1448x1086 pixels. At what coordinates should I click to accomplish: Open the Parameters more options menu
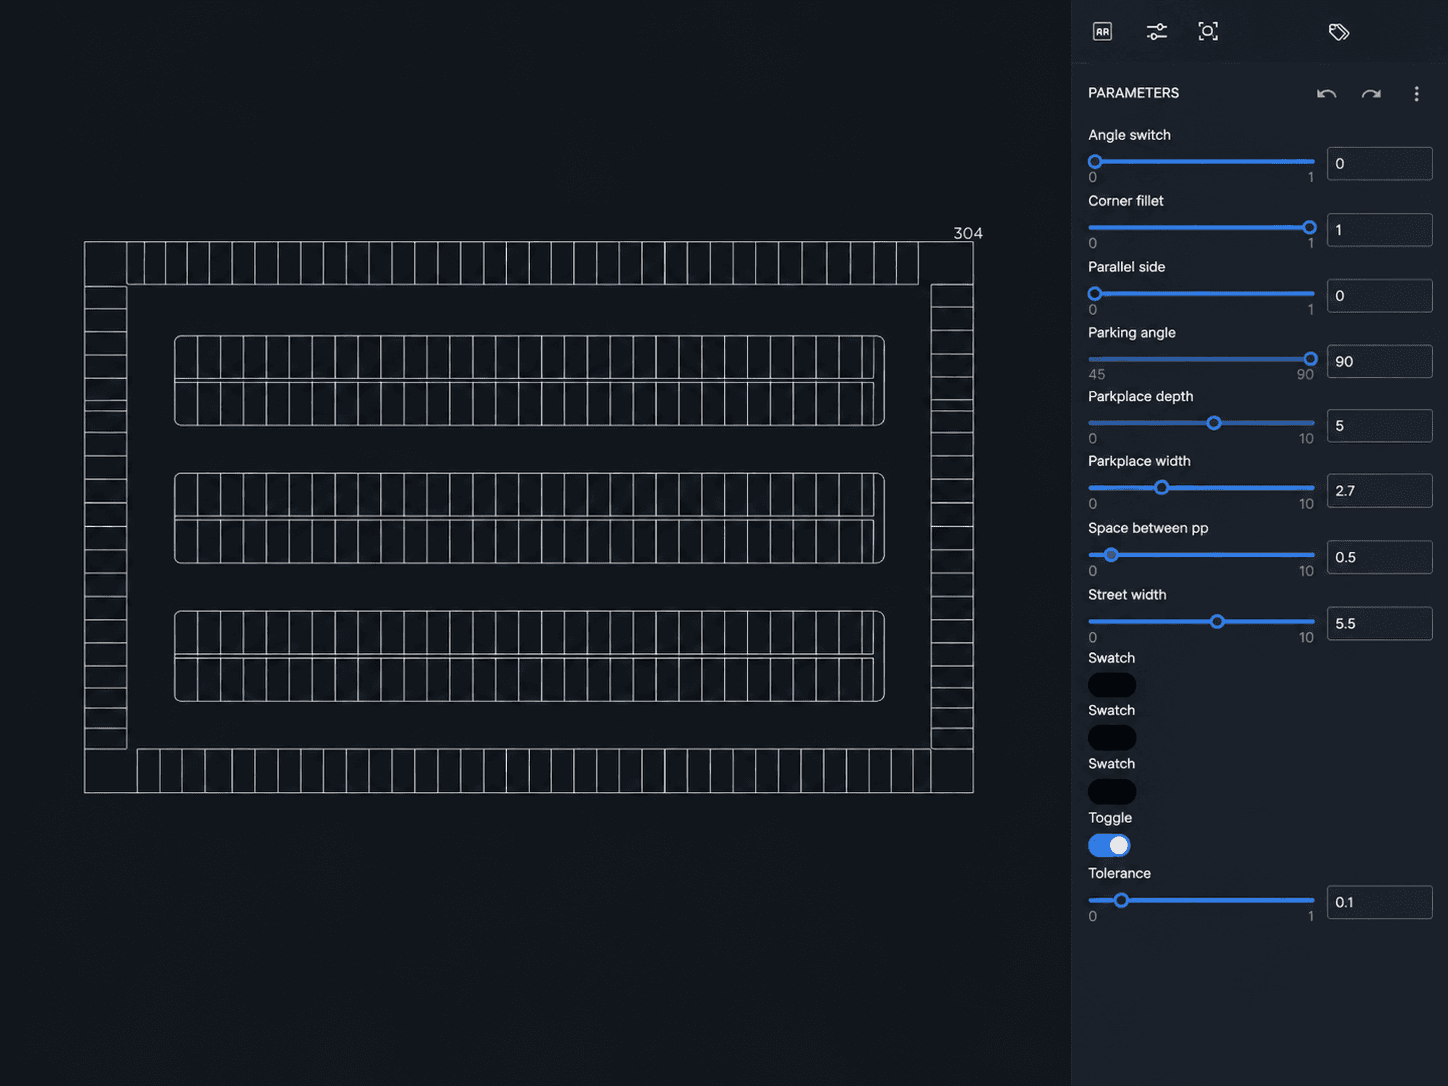point(1416,94)
